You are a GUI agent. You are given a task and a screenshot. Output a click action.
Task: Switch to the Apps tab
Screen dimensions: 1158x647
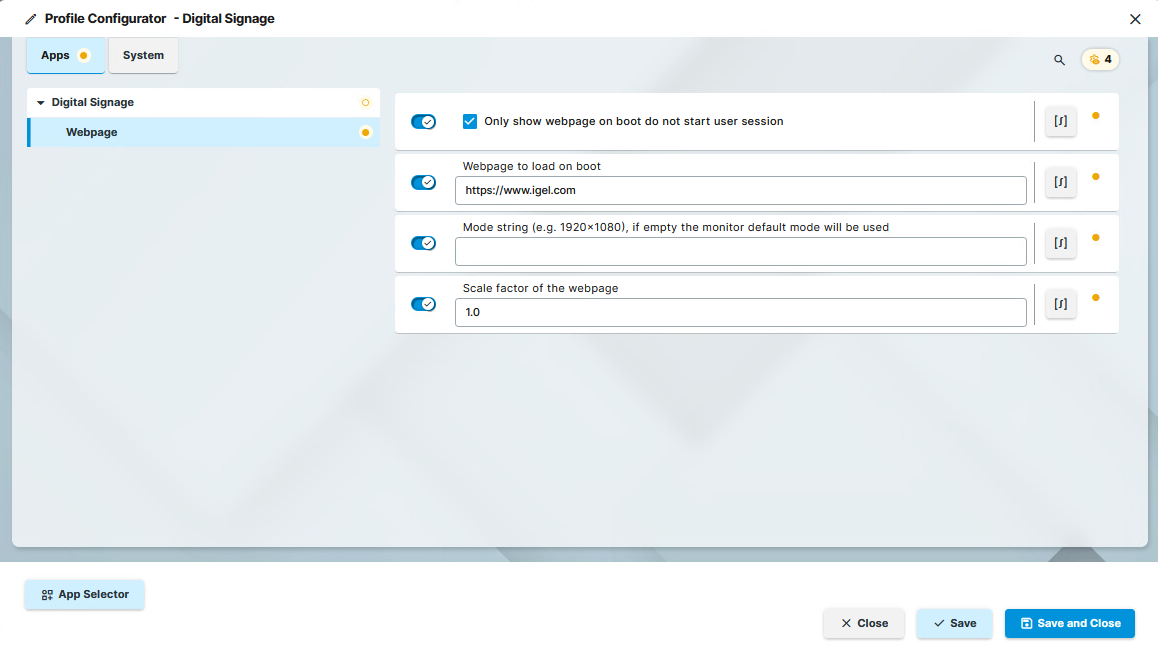pyautogui.click(x=60, y=55)
